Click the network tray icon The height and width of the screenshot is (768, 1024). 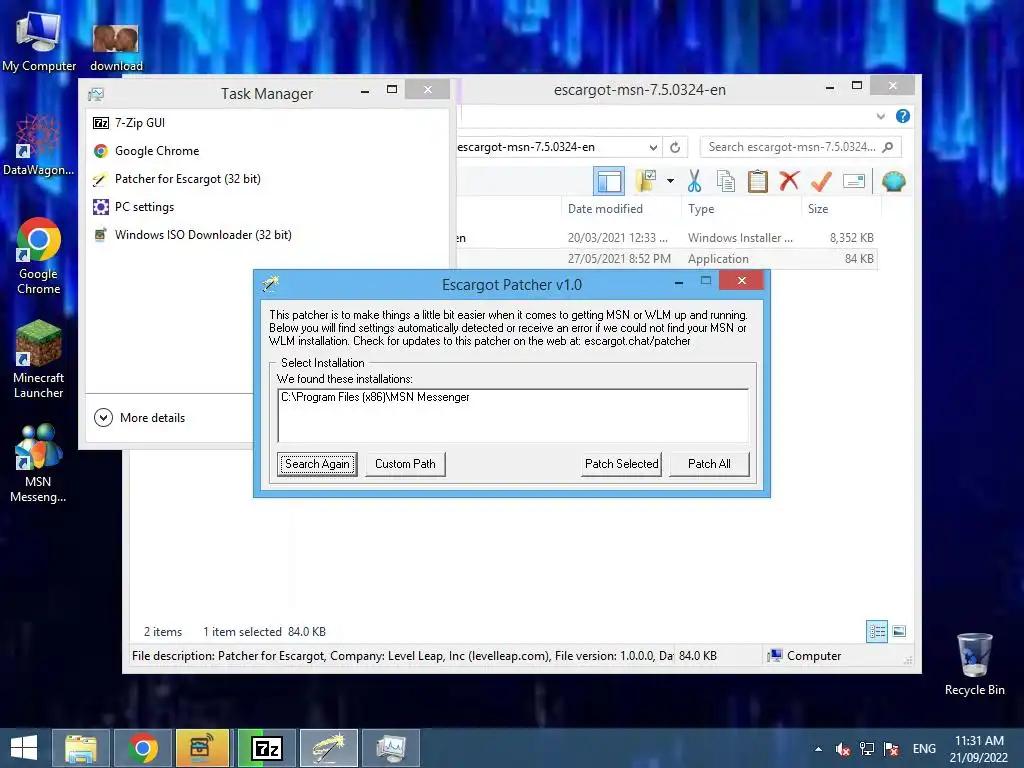click(867, 749)
